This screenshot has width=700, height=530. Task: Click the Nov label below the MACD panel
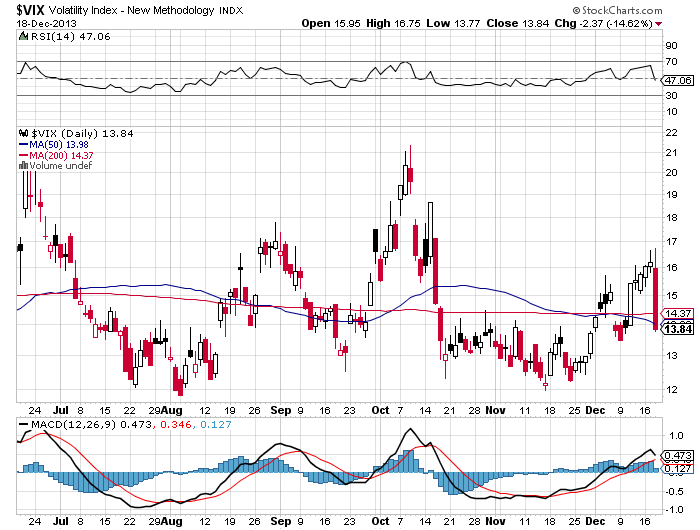point(495,521)
